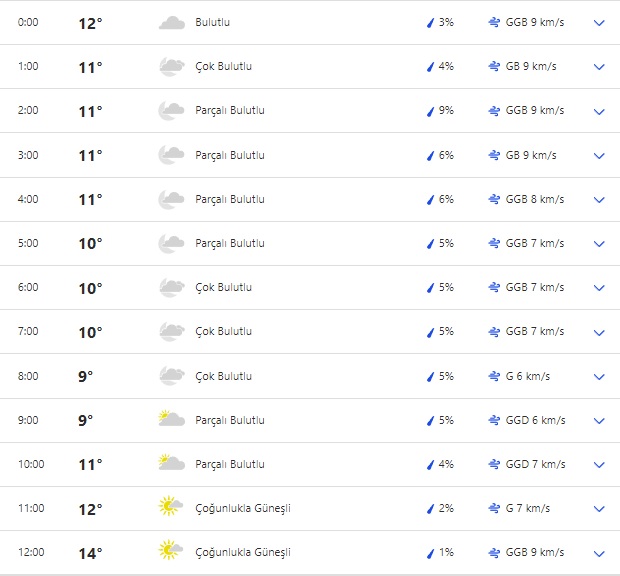The width and height of the screenshot is (620, 576).
Task: Expand the 12:00 forecast row chevron
Action: 599,553
